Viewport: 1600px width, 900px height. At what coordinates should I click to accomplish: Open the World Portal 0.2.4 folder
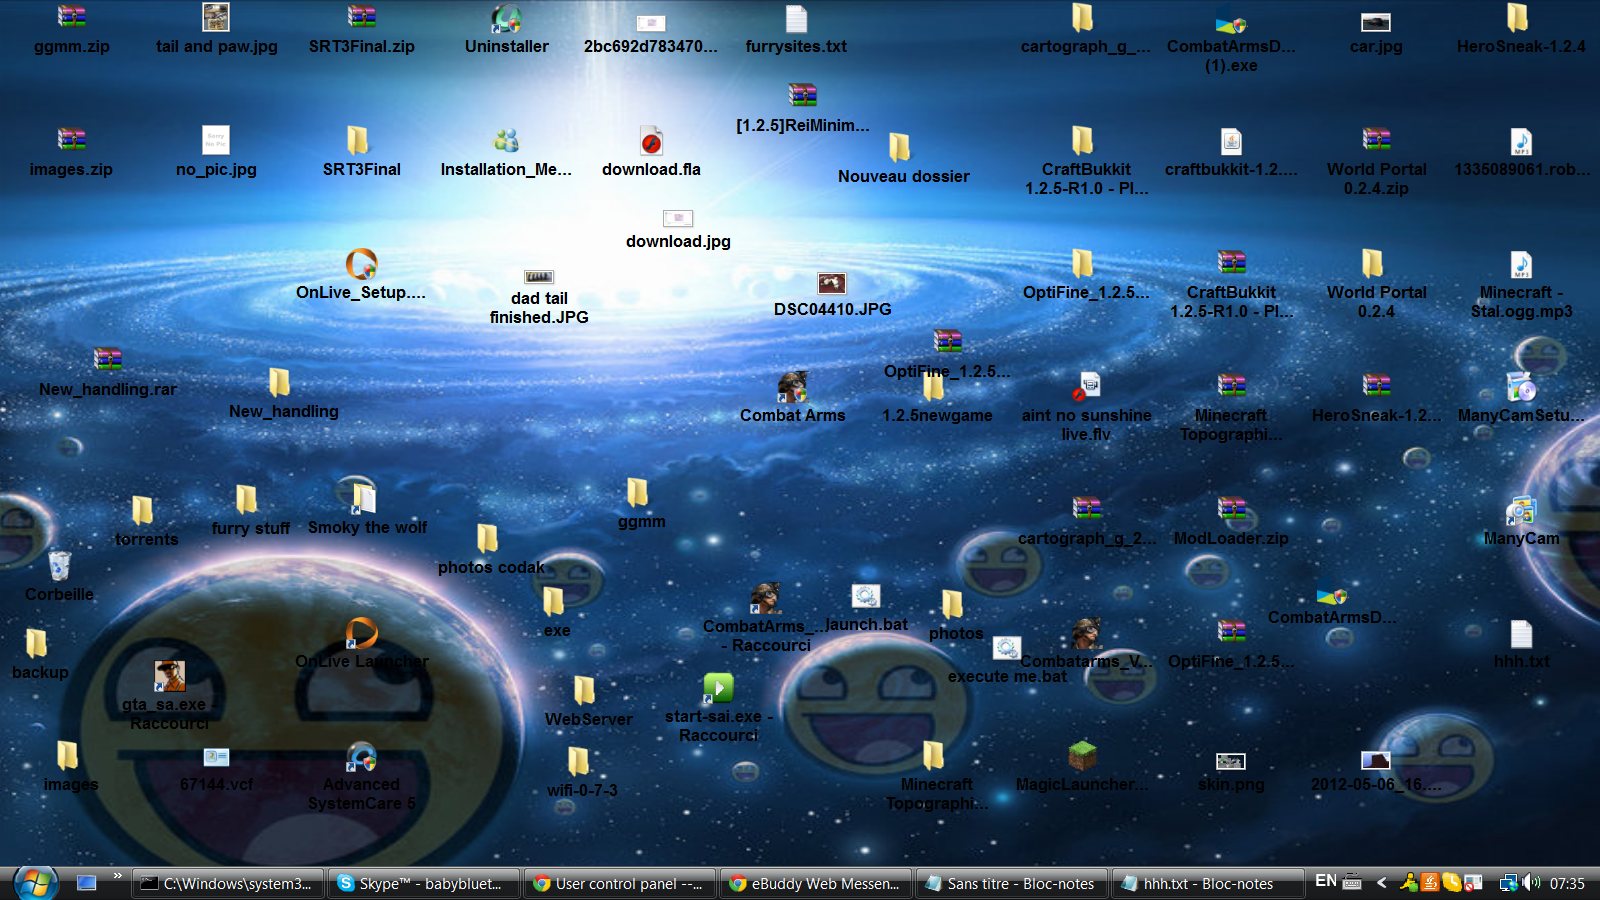pyautogui.click(x=1372, y=263)
